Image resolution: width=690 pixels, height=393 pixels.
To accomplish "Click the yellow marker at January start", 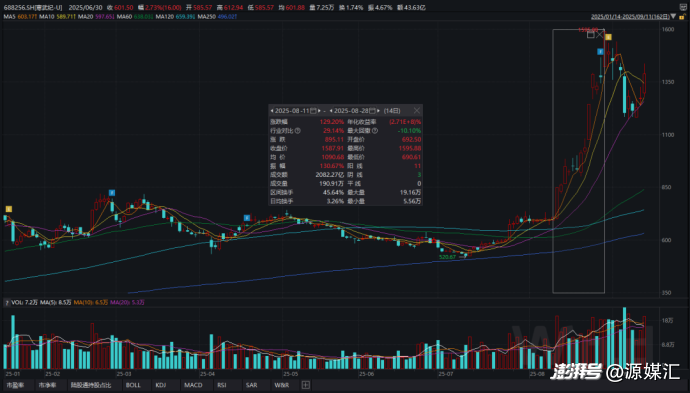I will [9, 209].
